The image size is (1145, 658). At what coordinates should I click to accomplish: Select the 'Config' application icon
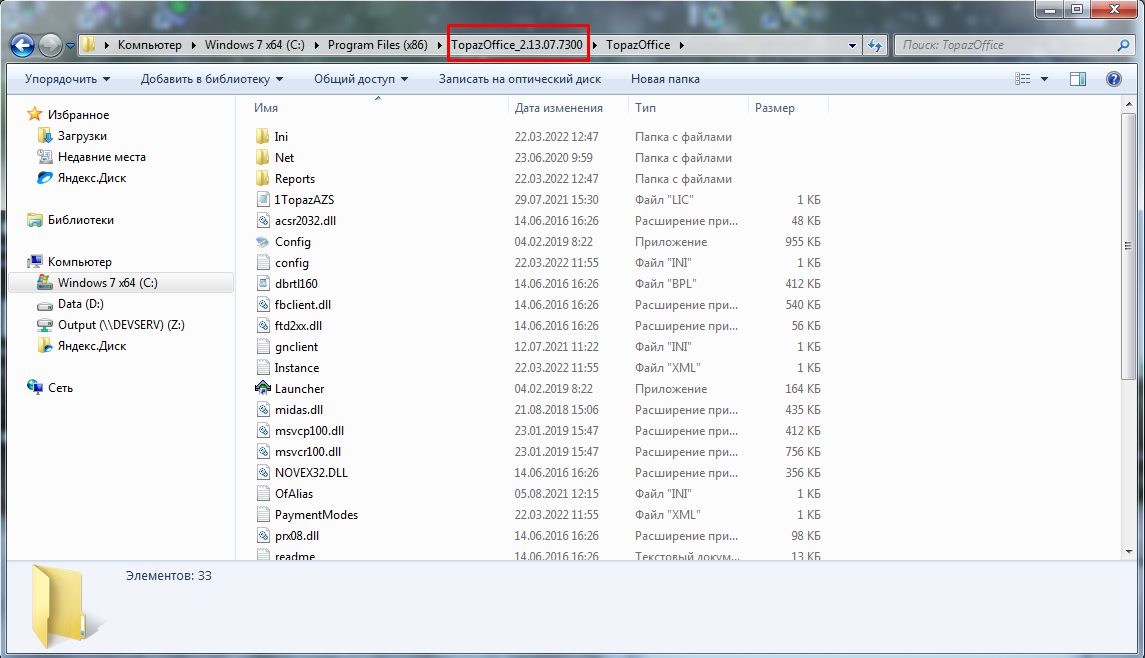point(263,242)
